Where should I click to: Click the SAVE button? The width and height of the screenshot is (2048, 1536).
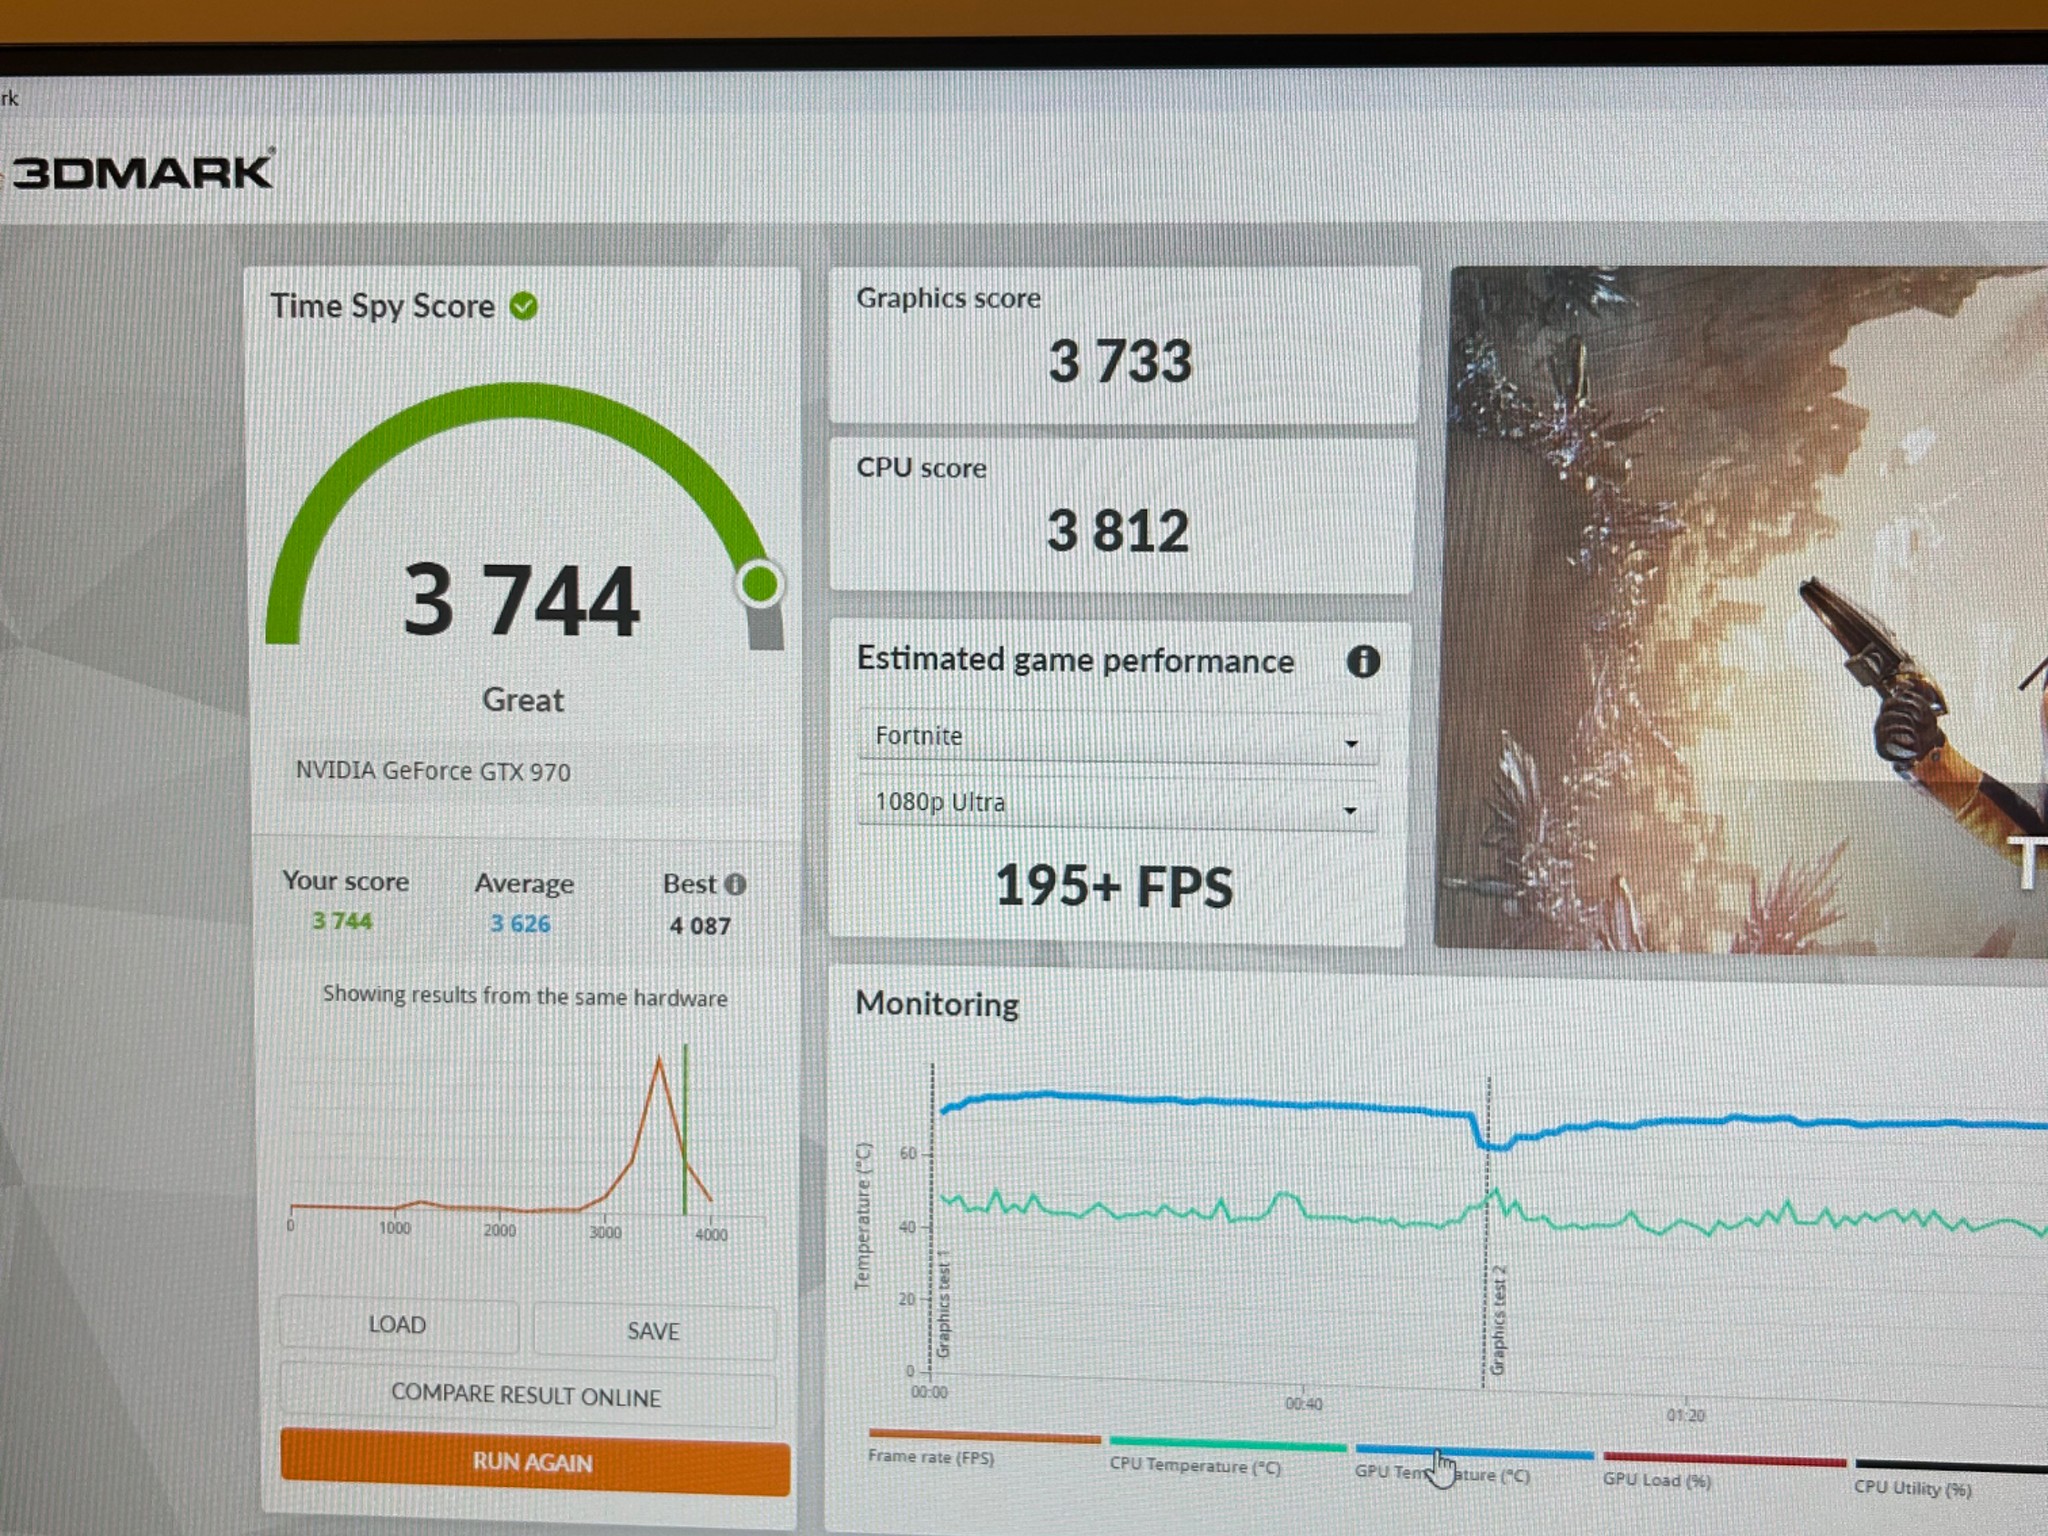[653, 1331]
